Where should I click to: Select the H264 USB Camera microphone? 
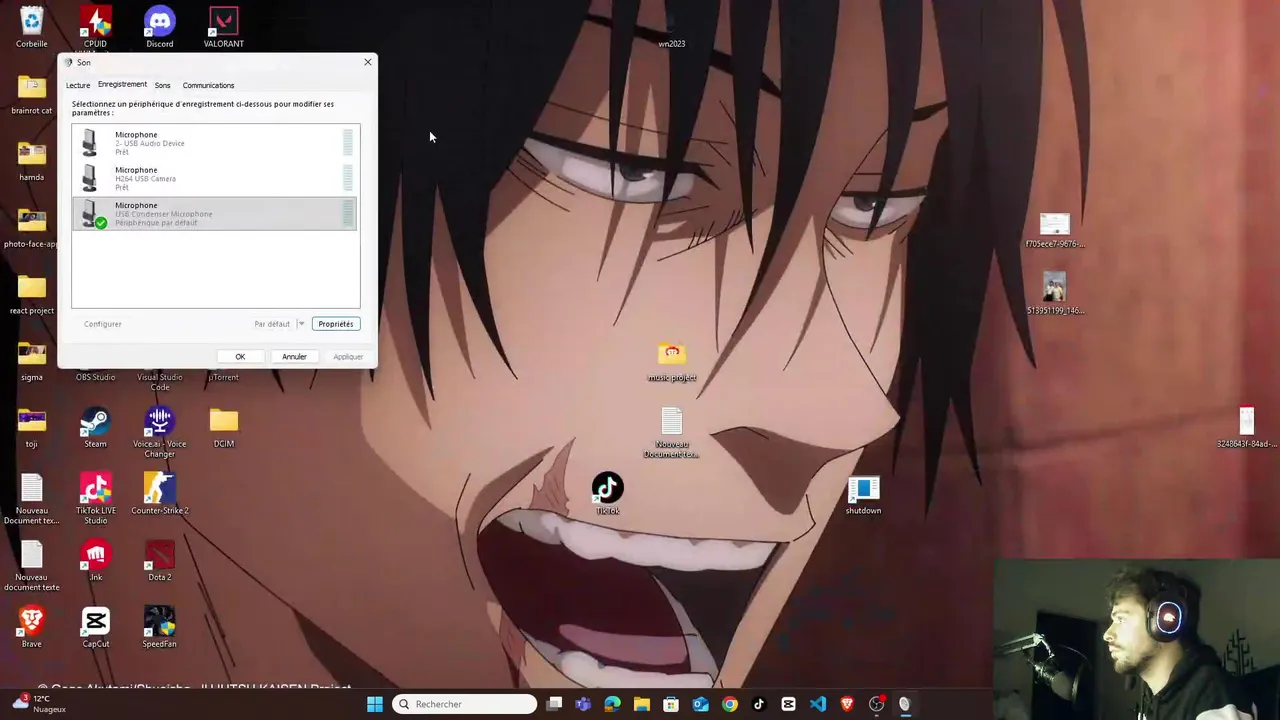[215, 178]
